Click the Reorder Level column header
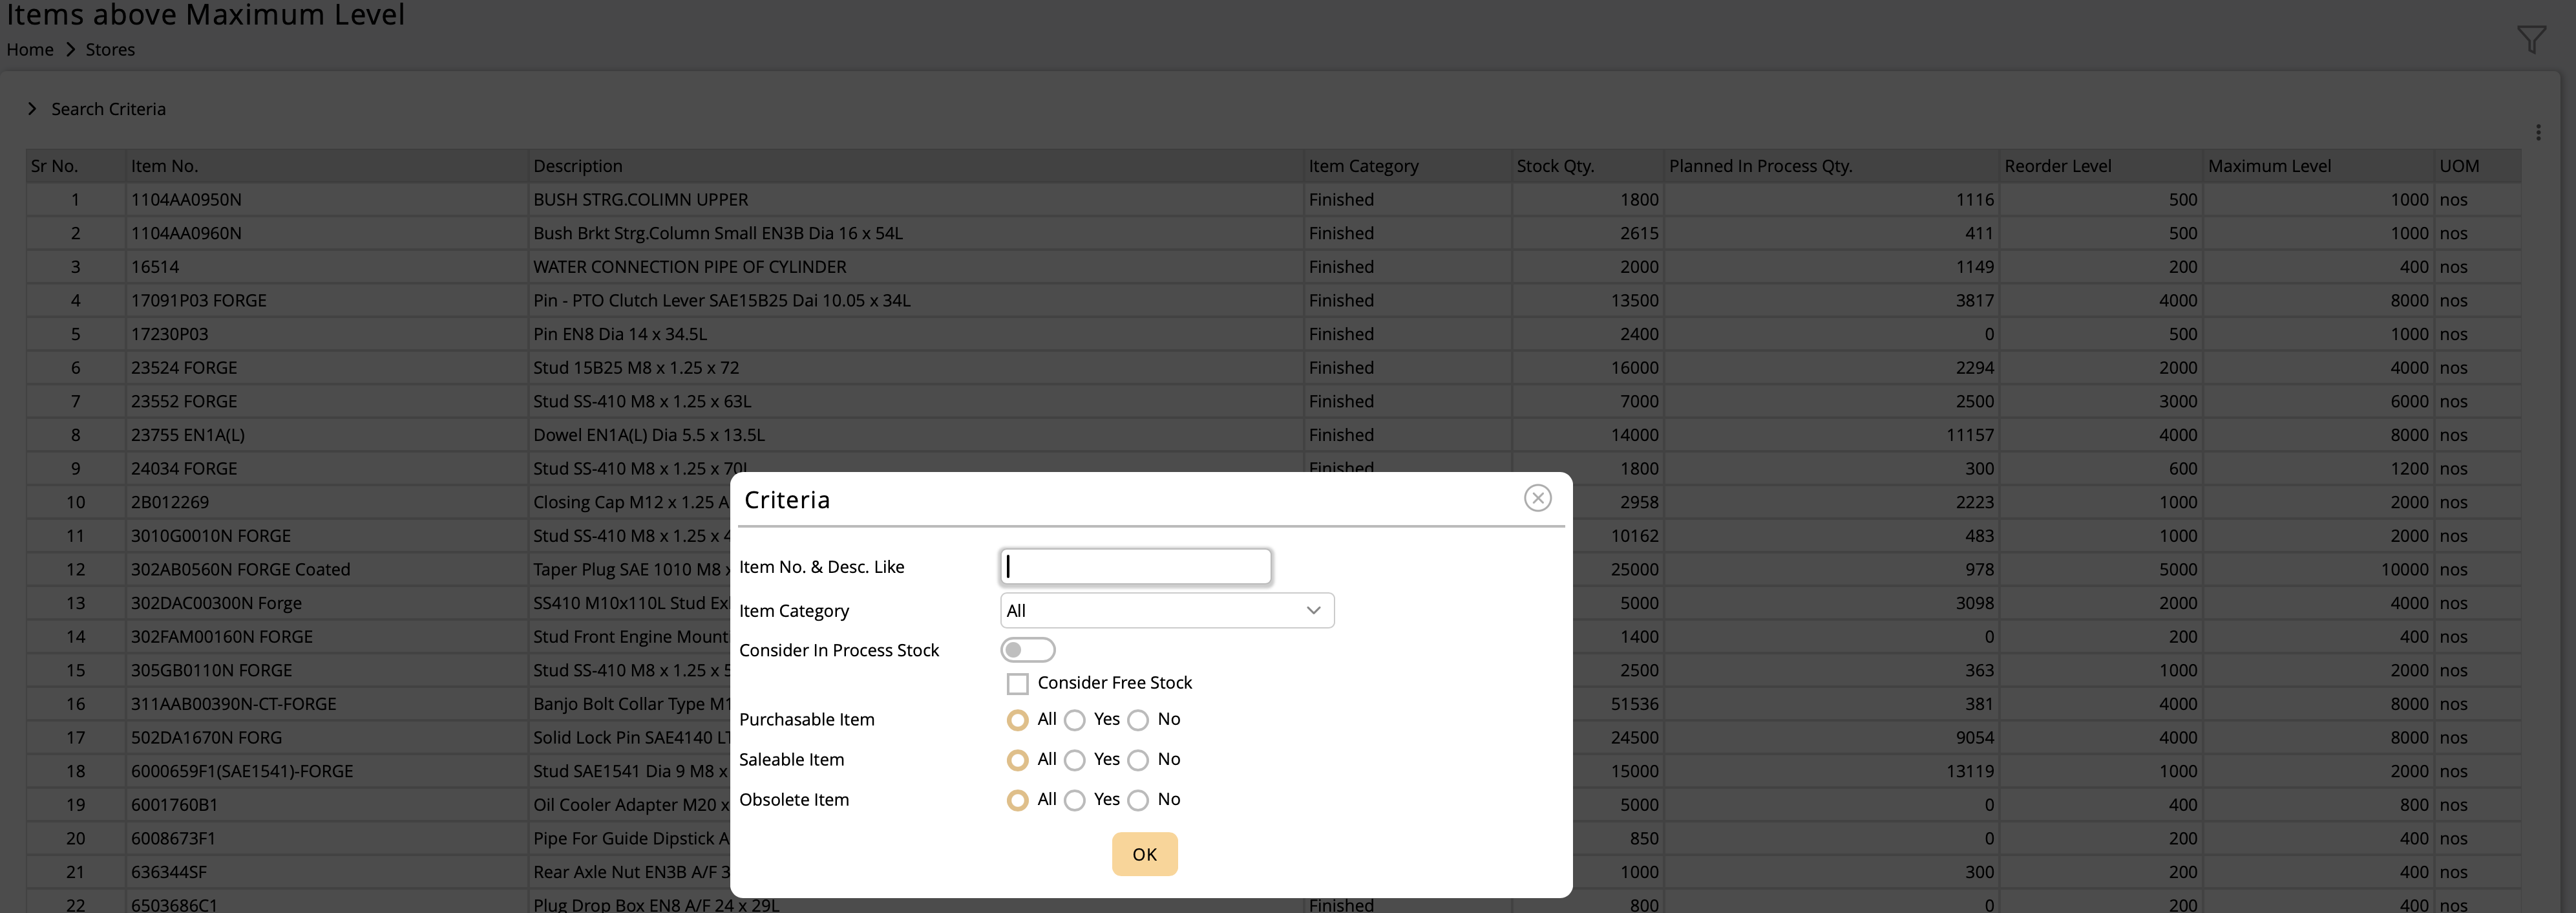Screen dimensions: 2576x913 [2057, 166]
